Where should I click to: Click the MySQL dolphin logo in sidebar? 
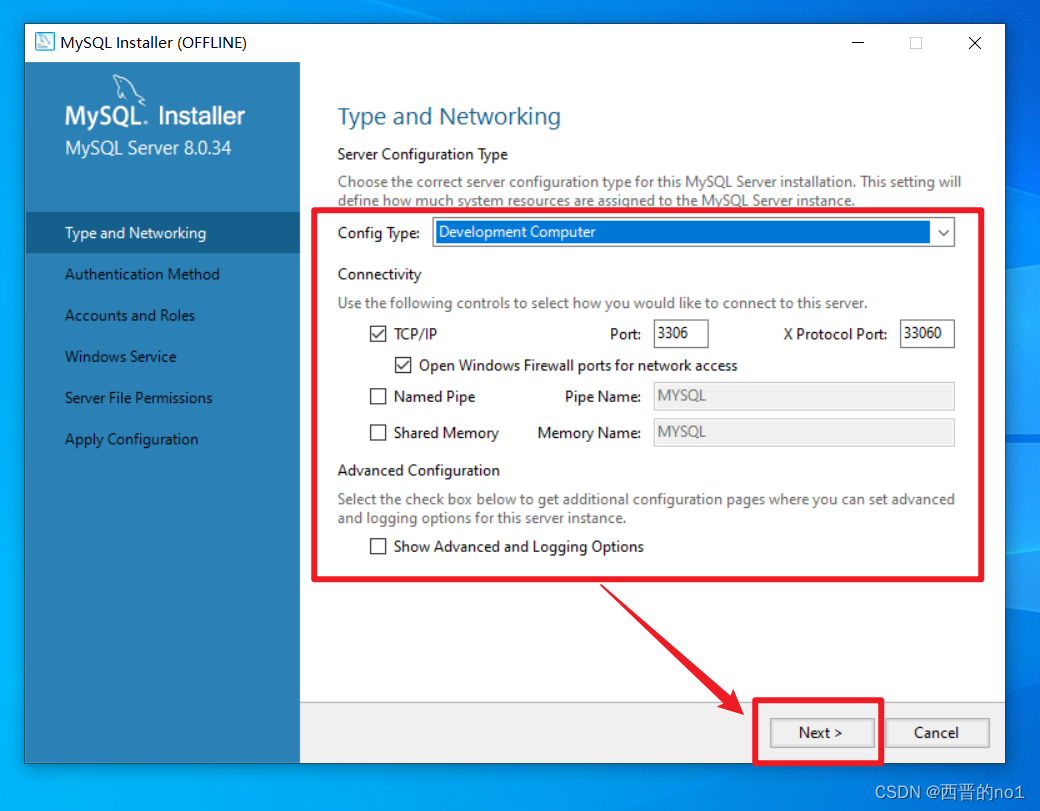coord(127,90)
